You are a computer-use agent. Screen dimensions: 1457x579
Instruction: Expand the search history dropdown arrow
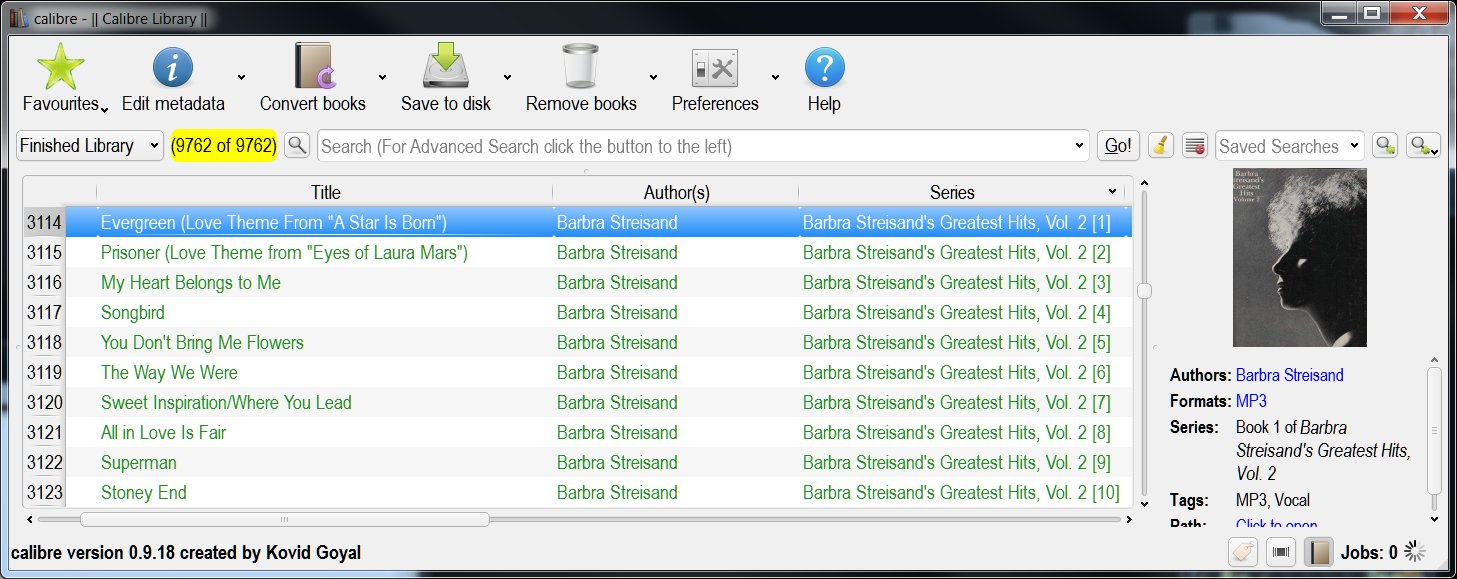(x=1079, y=146)
